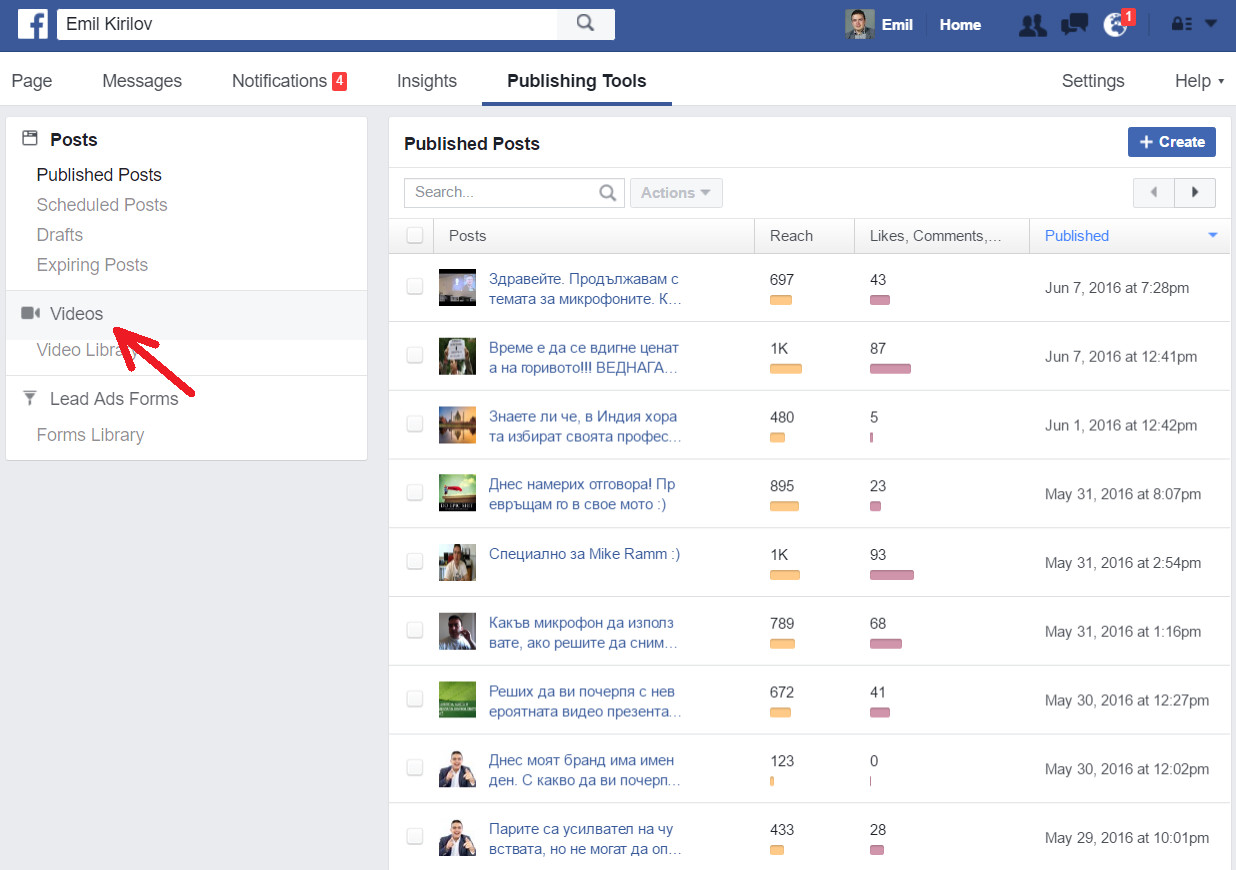
Task: Open the account menu arrow in header
Action: click(x=1211, y=24)
